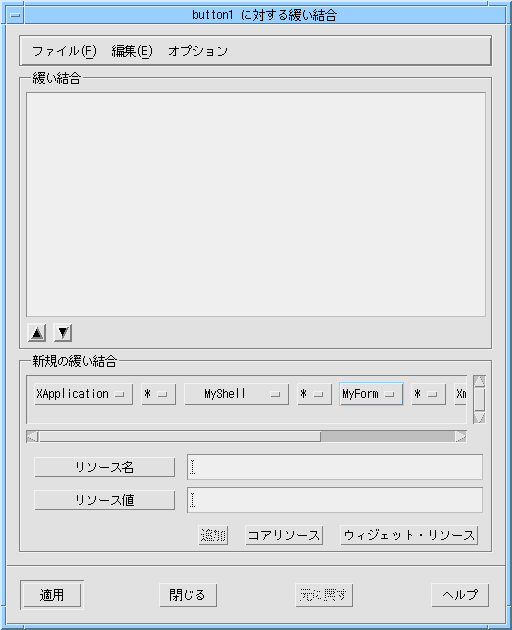Focus the resource name input field

(x=335, y=467)
